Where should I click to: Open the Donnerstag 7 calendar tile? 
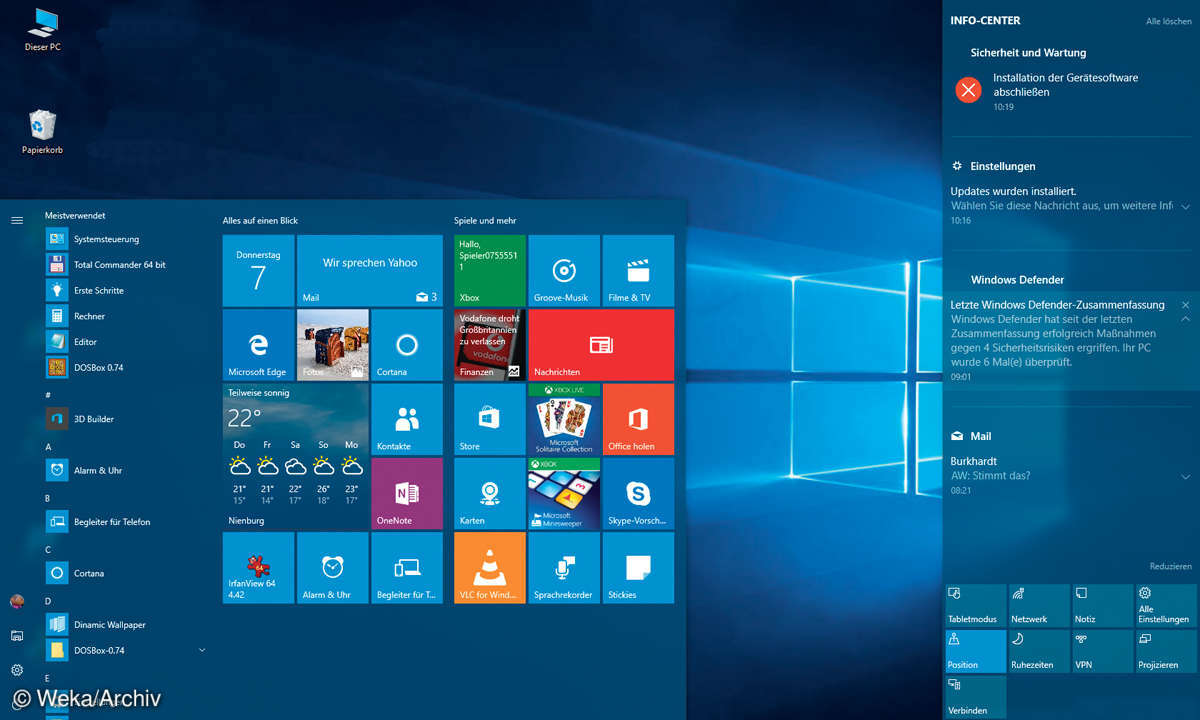(258, 271)
